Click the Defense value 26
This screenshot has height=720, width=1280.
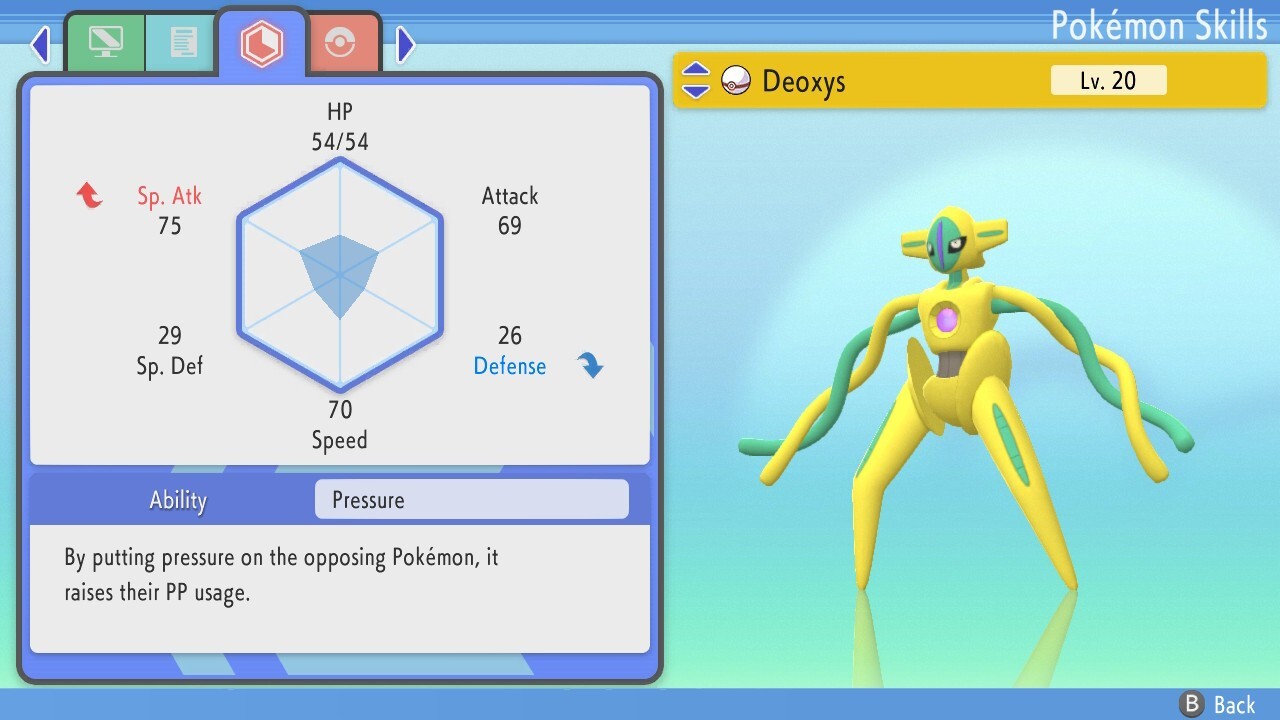click(x=510, y=336)
